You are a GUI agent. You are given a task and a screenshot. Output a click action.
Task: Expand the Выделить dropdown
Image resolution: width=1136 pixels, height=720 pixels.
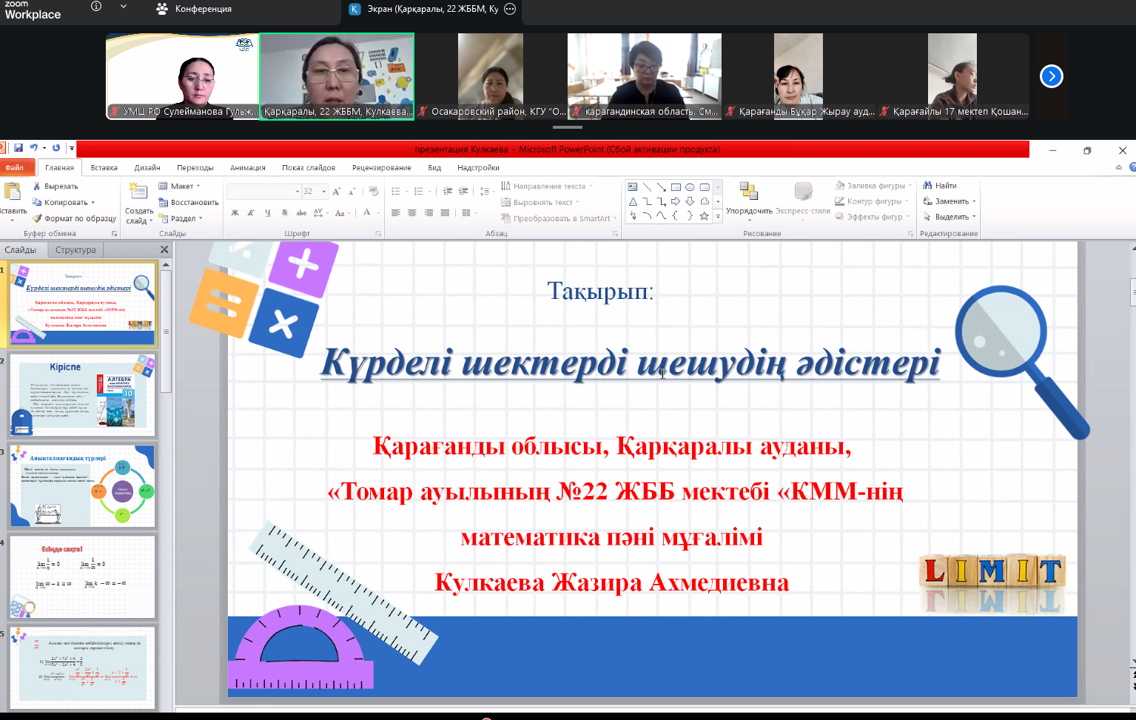click(950, 217)
